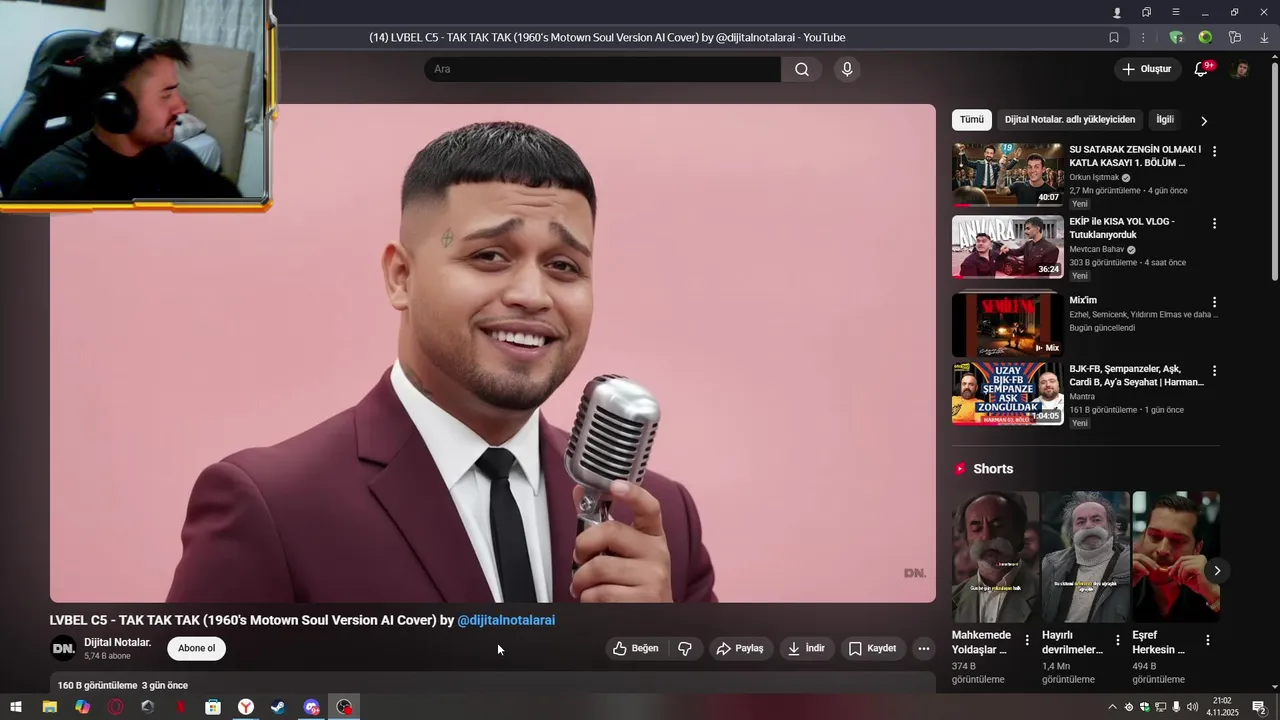Select the Tümü filter chip
Image resolution: width=1280 pixels, height=720 pixels.
pyautogui.click(x=972, y=120)
